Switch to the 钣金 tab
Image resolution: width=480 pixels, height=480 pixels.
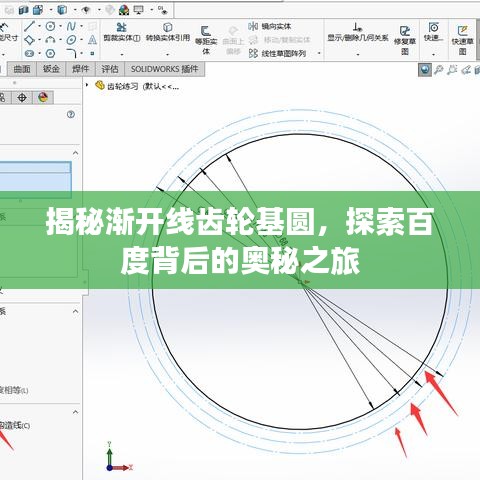click(x=51, y=69)
